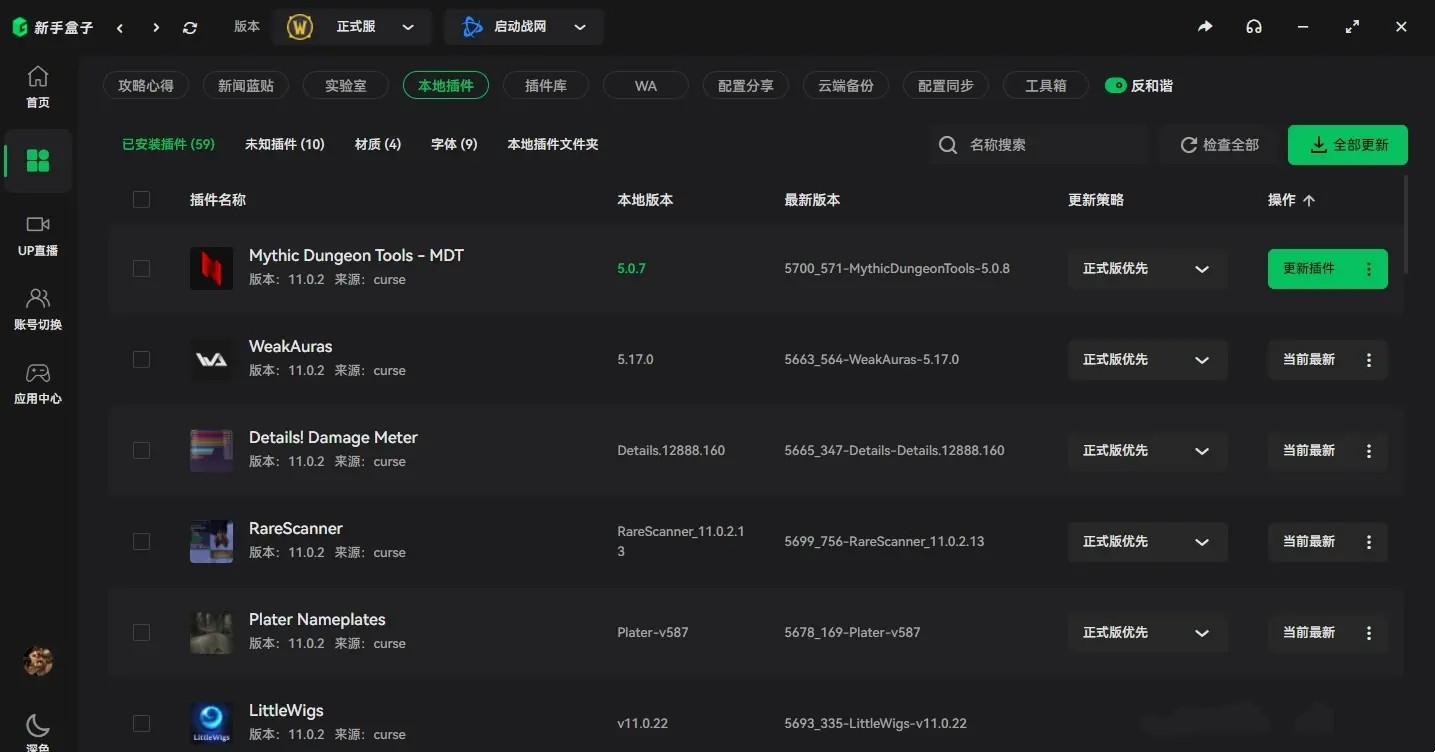Click the share arrow icon
Screen dimensions: 1435x752
pos(1205,27)
